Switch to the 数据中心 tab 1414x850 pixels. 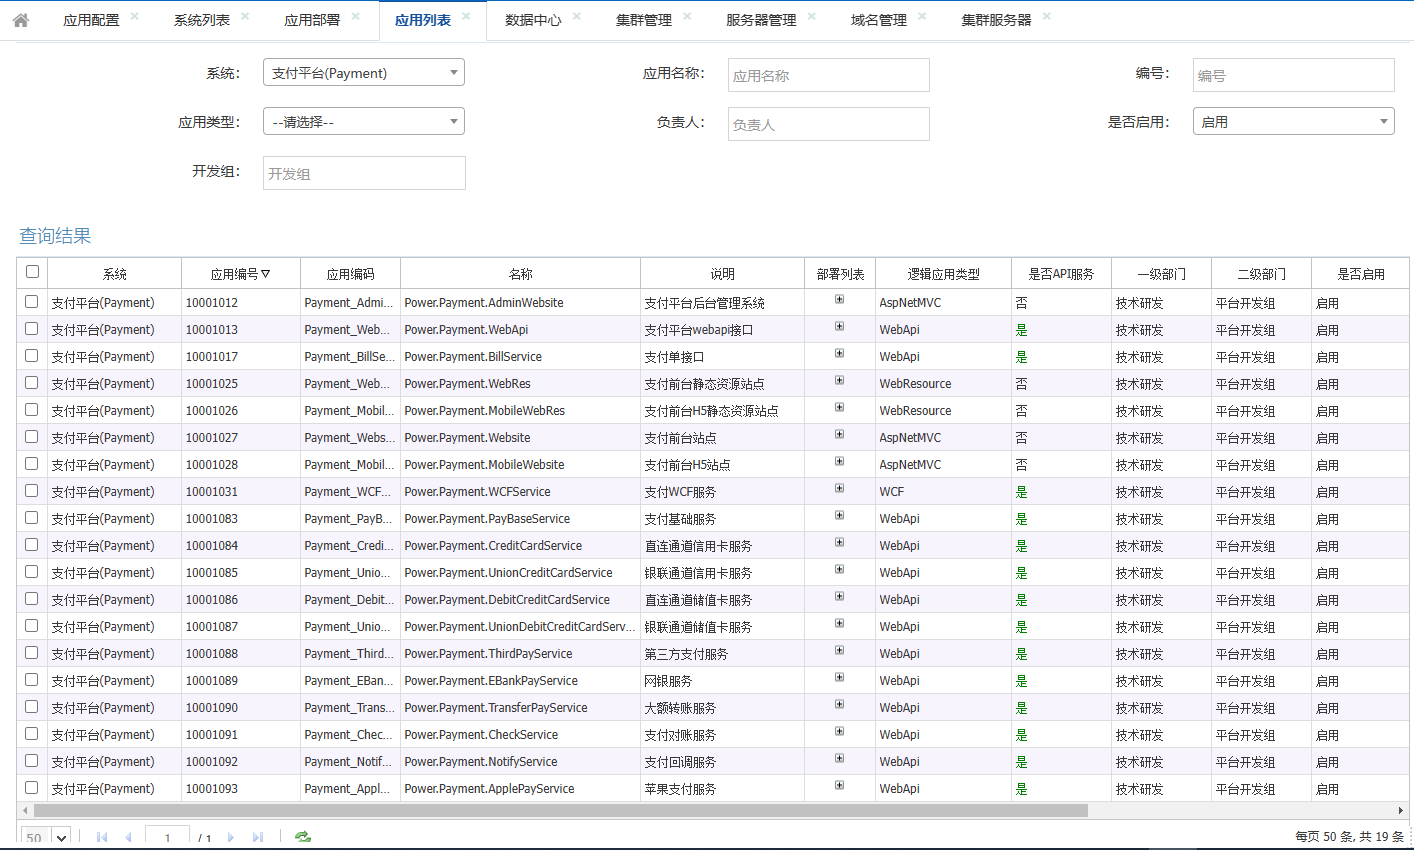point(533,20)
